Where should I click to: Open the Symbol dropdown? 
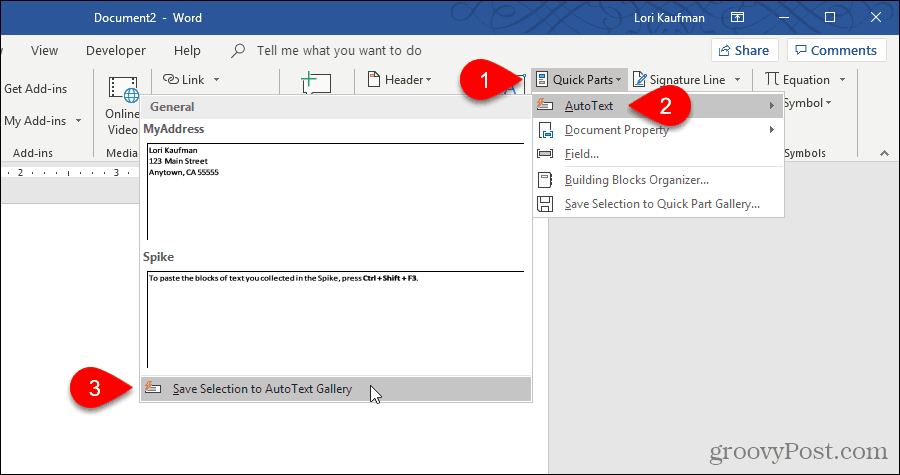pyautogui.click(x=808, y=103)
